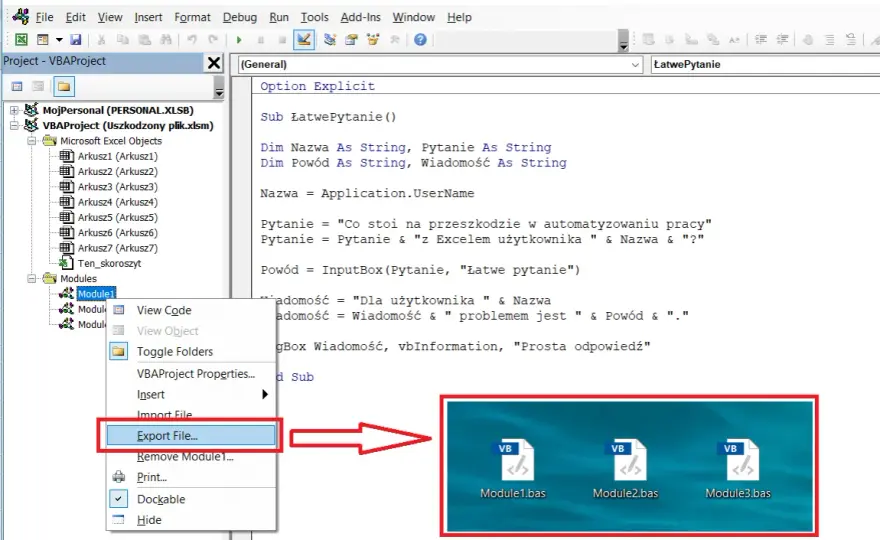Viewport: 880px width, 540px height.
Task: Open Project Explorer via its toolbar icon
Action: click(x=330, y=39)
